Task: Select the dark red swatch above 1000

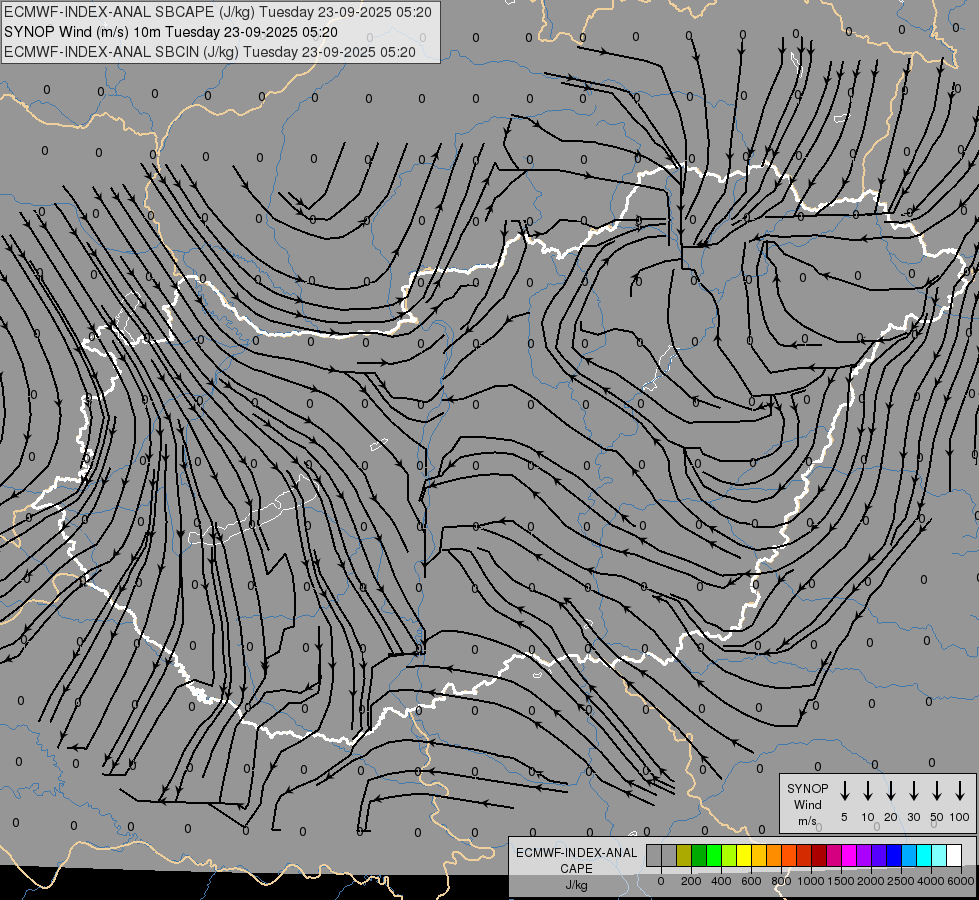Action: pyautogui.click(x=819, y=855)
